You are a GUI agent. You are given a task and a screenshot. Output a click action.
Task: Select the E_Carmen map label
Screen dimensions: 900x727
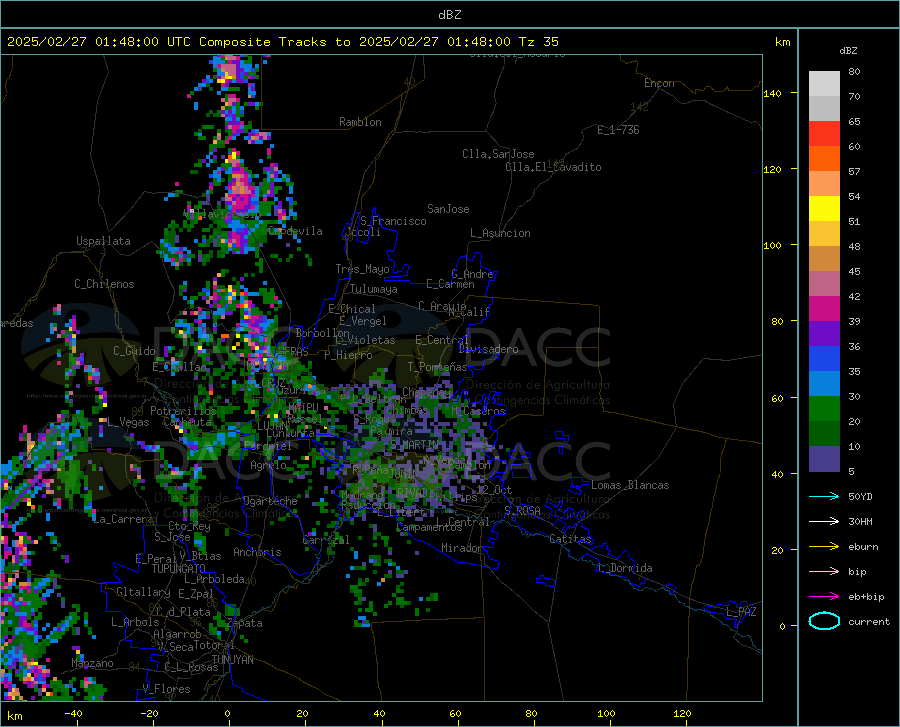click(x=450, y=284)
